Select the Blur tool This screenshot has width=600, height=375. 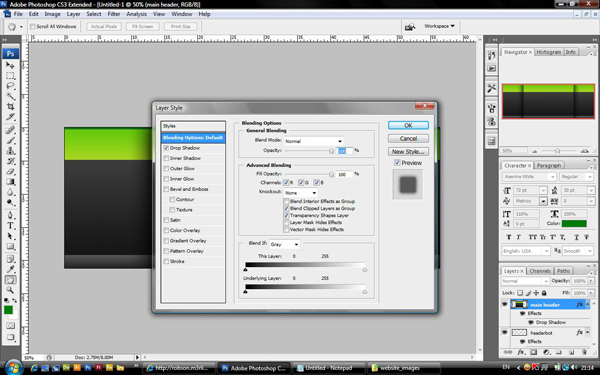coord(10,192)
